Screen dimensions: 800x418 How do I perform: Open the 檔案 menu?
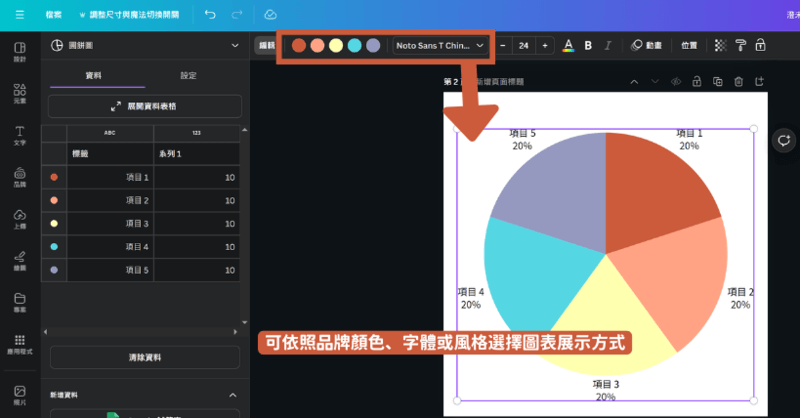54,15
